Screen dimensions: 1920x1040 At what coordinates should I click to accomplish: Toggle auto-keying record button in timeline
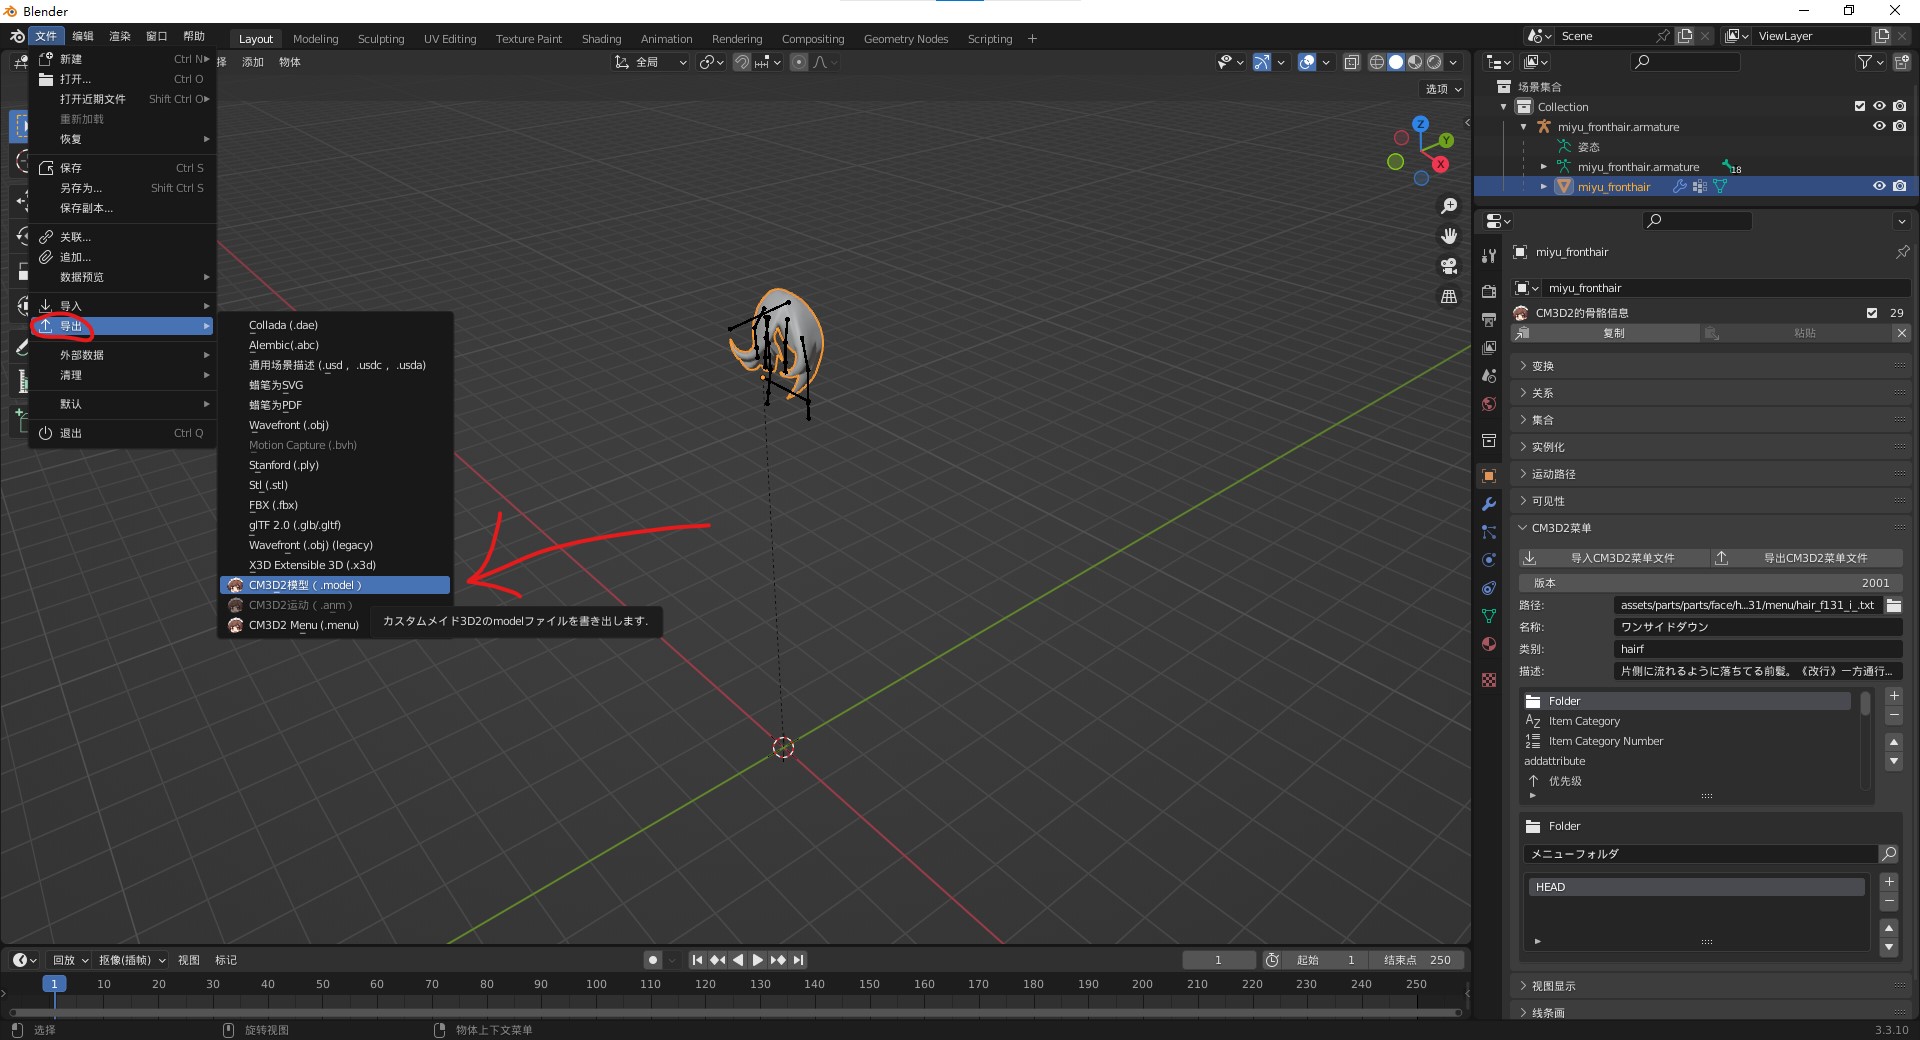tap(652, 960)
